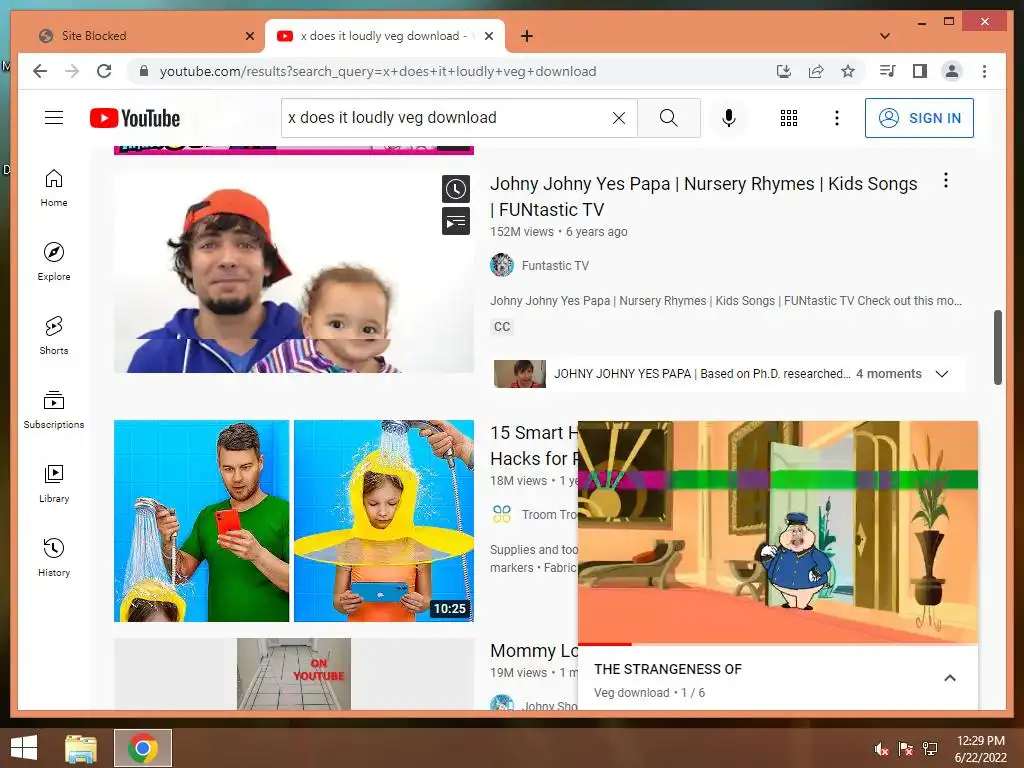Bookmark this page with the star
The width and height of the screenshot is (1024, 768).
(848, 71)
